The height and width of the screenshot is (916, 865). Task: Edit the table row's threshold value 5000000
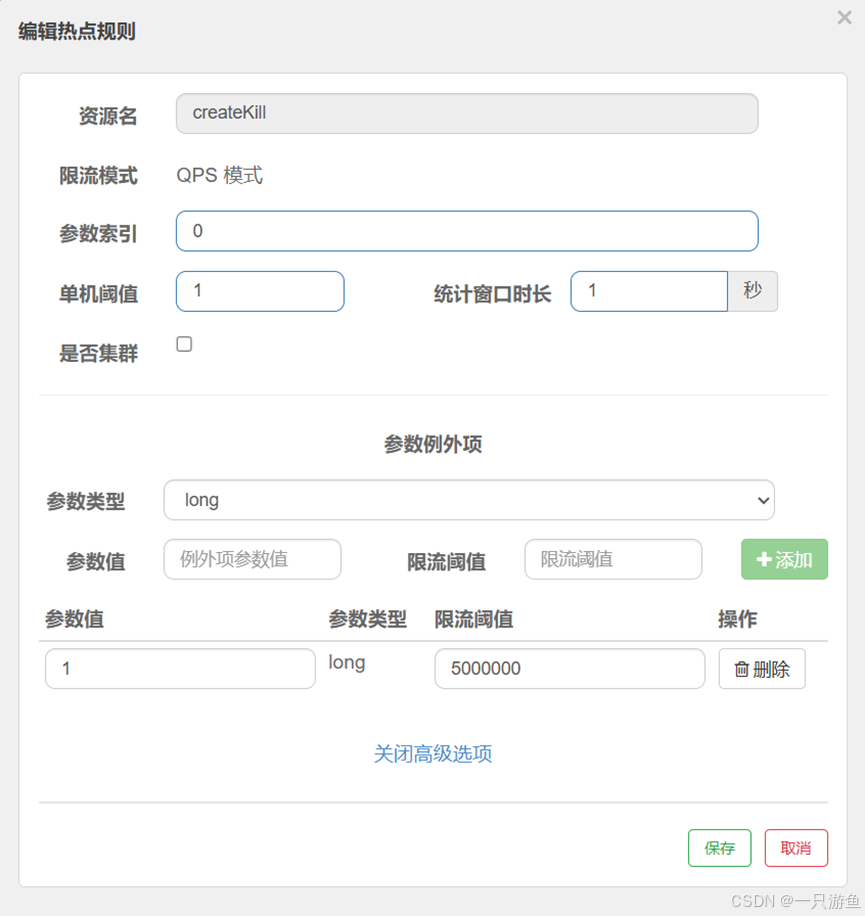click(569, 668)
